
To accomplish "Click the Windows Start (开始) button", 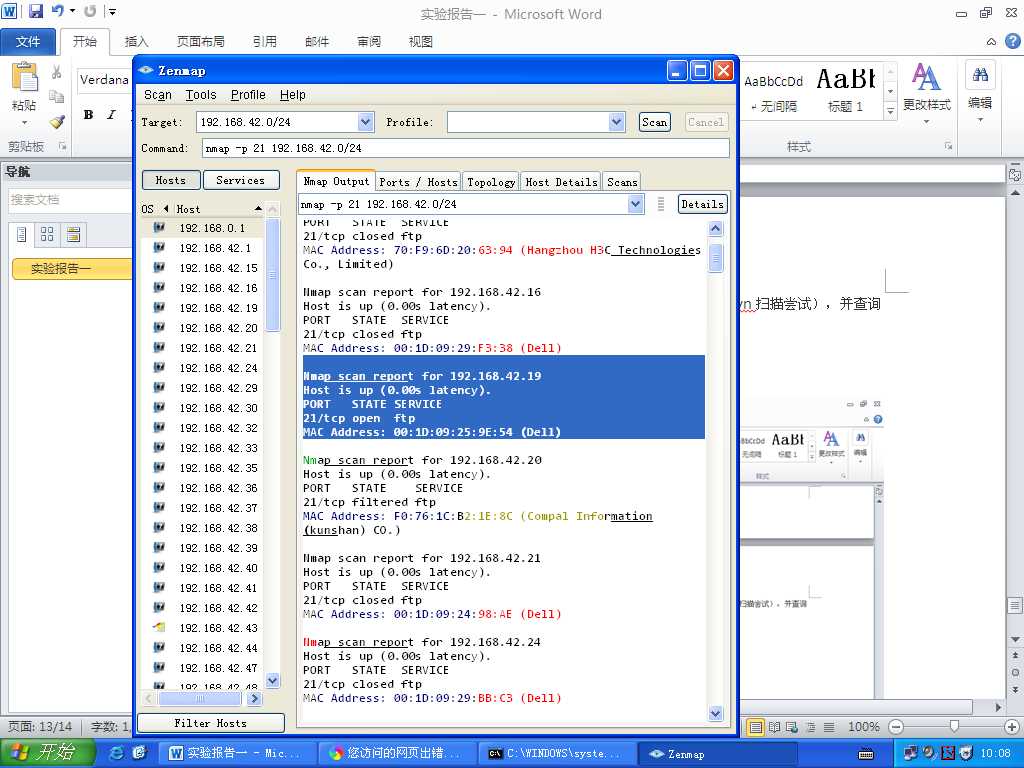I will [47, 753].
